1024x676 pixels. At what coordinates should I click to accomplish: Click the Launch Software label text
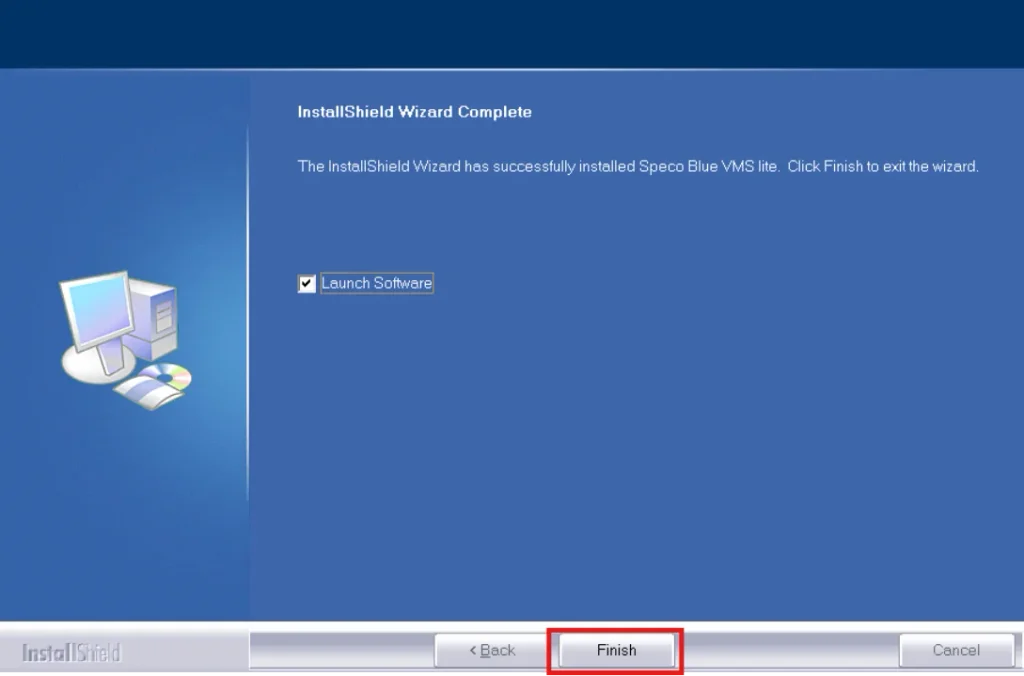(376, 283)
